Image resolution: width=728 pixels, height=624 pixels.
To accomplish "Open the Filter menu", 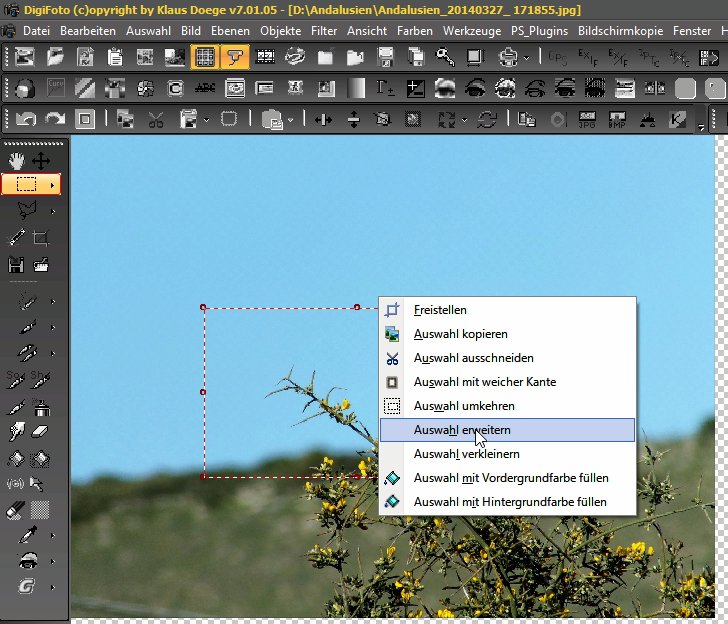I will (324, 31).
